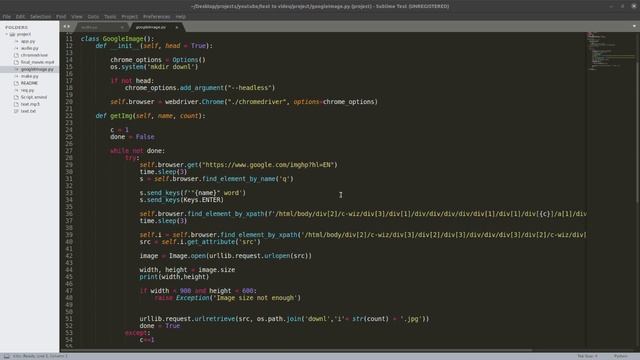Click the google.com URL string
Image resolution: width=640 pixels, height=360 pixels.
click(x=268, y=165)
